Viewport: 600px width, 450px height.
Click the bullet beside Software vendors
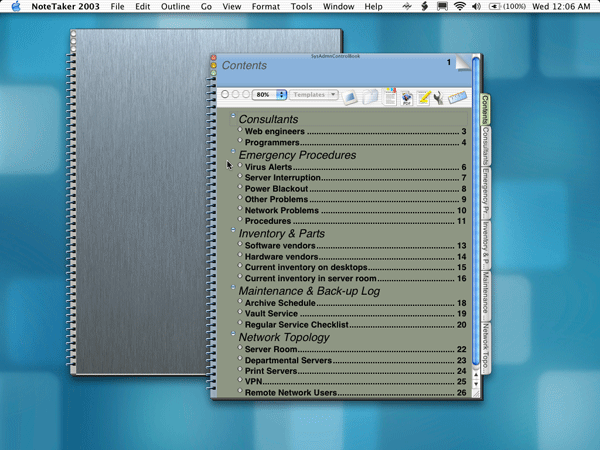click(x=240, y=244)
